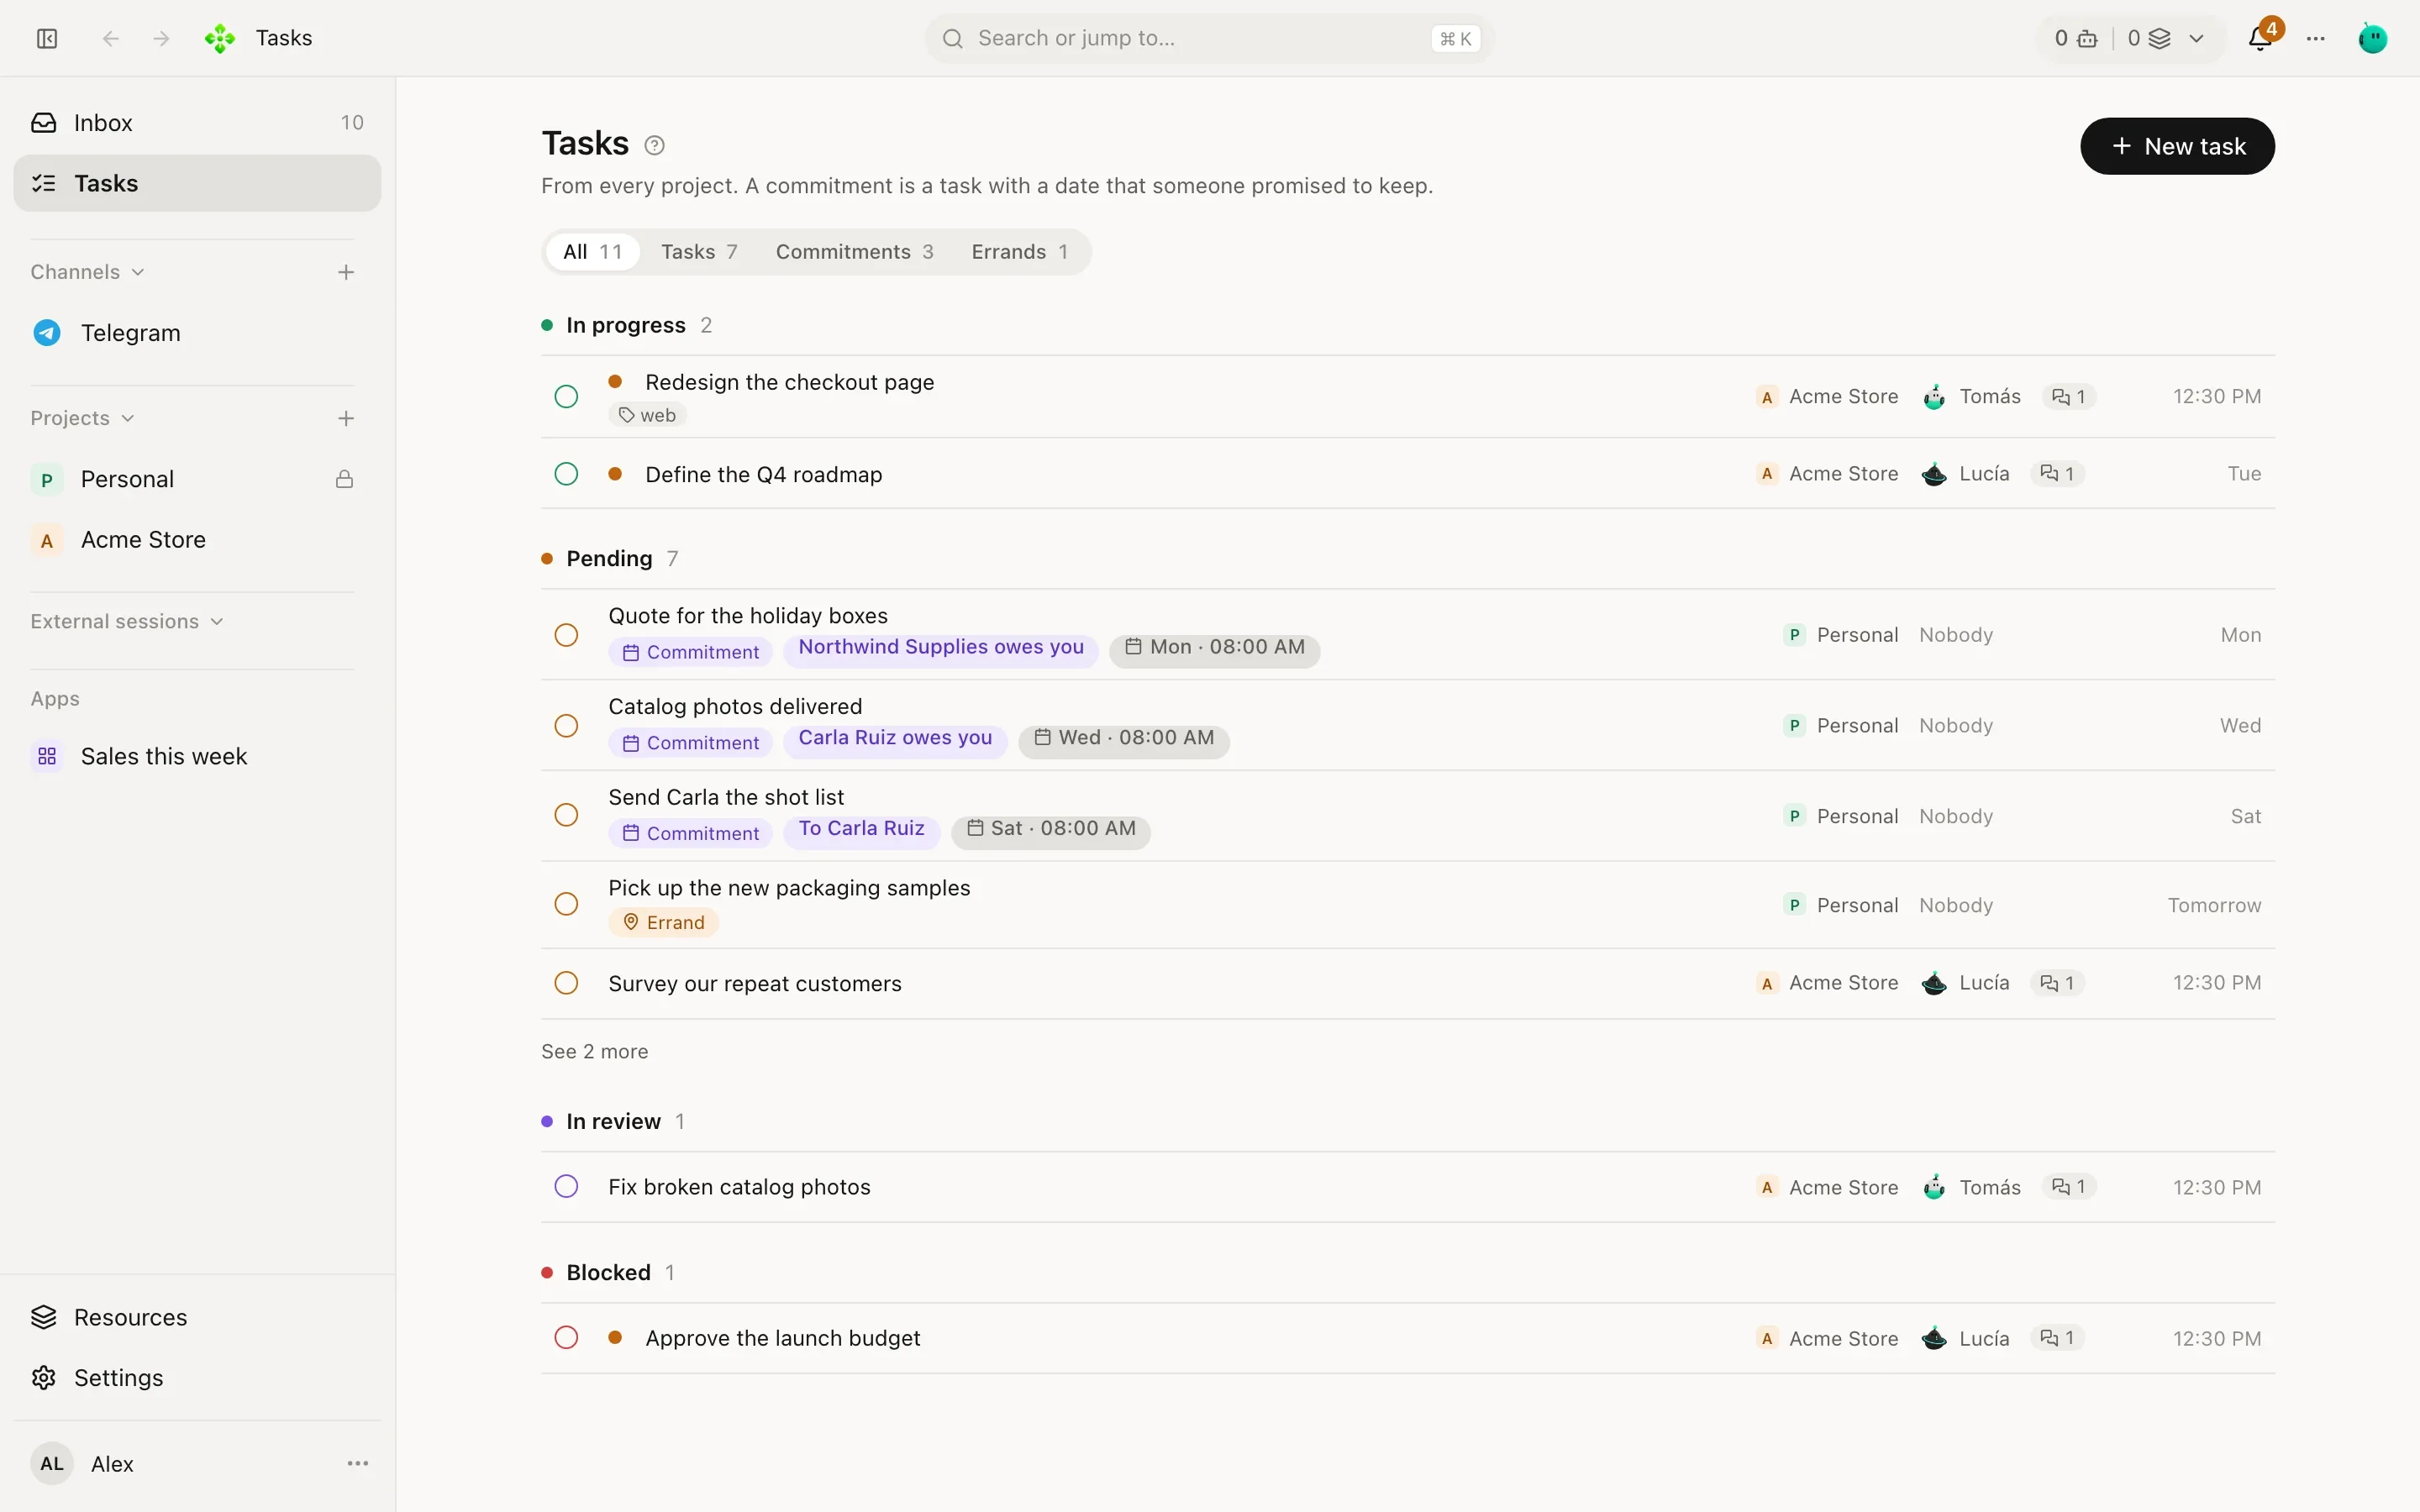Add a new channel with the plus icon
Image resolution: width=2420 pixels, height=1512 pixels.
click(x=346, y=272)
